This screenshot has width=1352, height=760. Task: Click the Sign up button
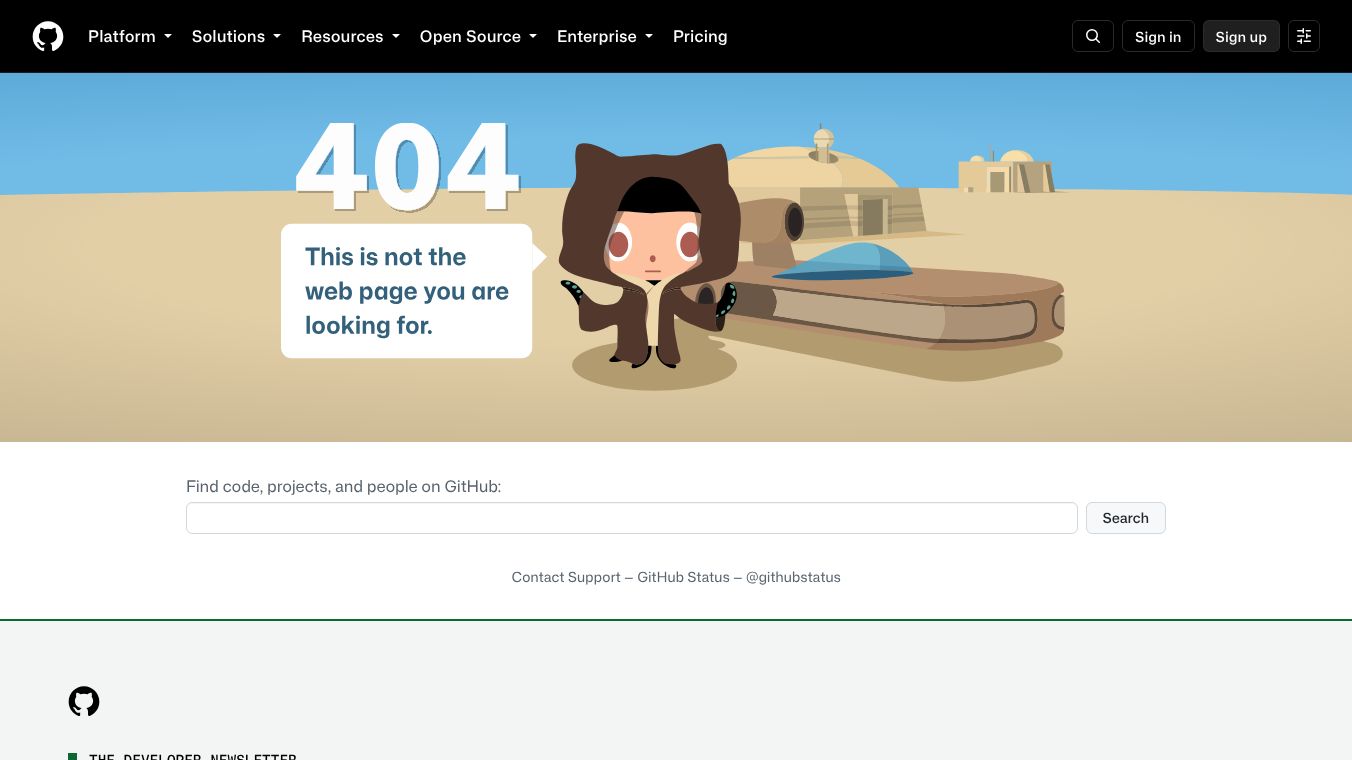pos(1241,36)
